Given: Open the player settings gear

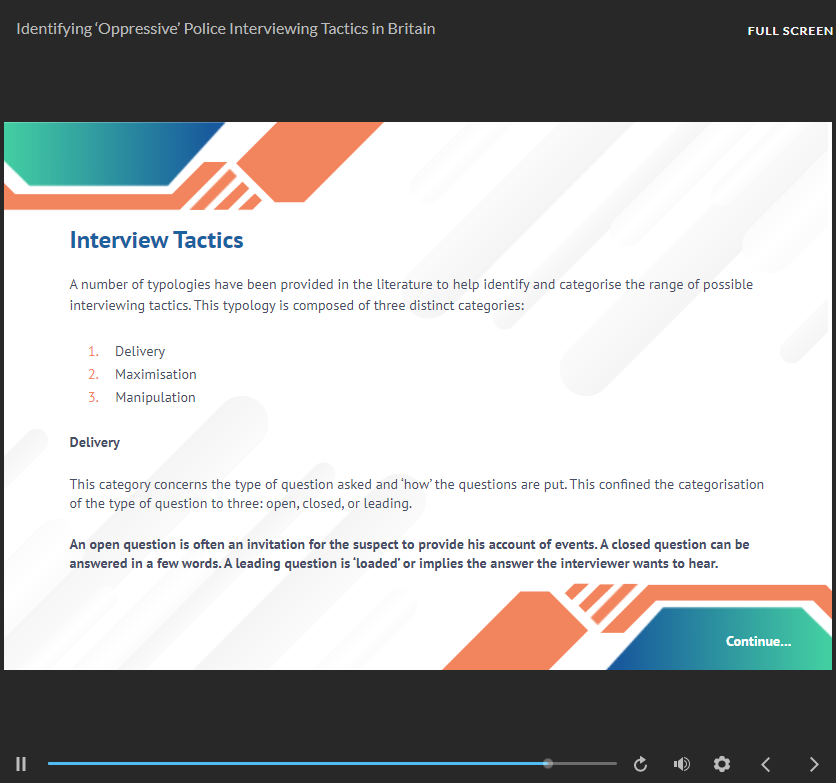Looking at the screenshot, I should pyautogui.click(x=722, y=764).
